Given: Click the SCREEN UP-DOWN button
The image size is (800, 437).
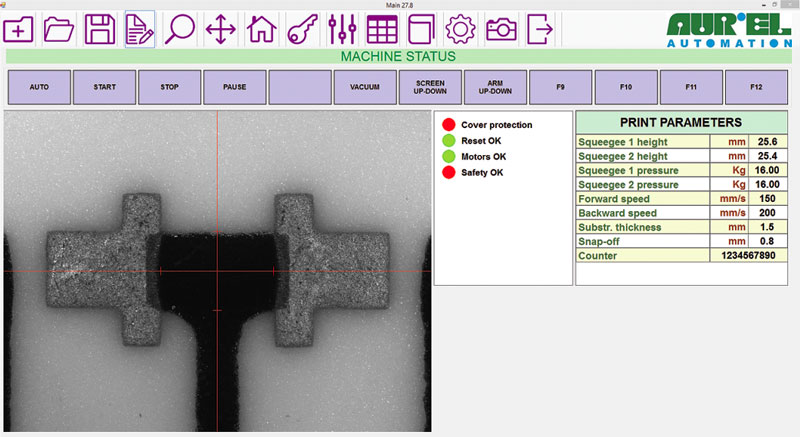Looking at the screenshot, I should 430,87.
